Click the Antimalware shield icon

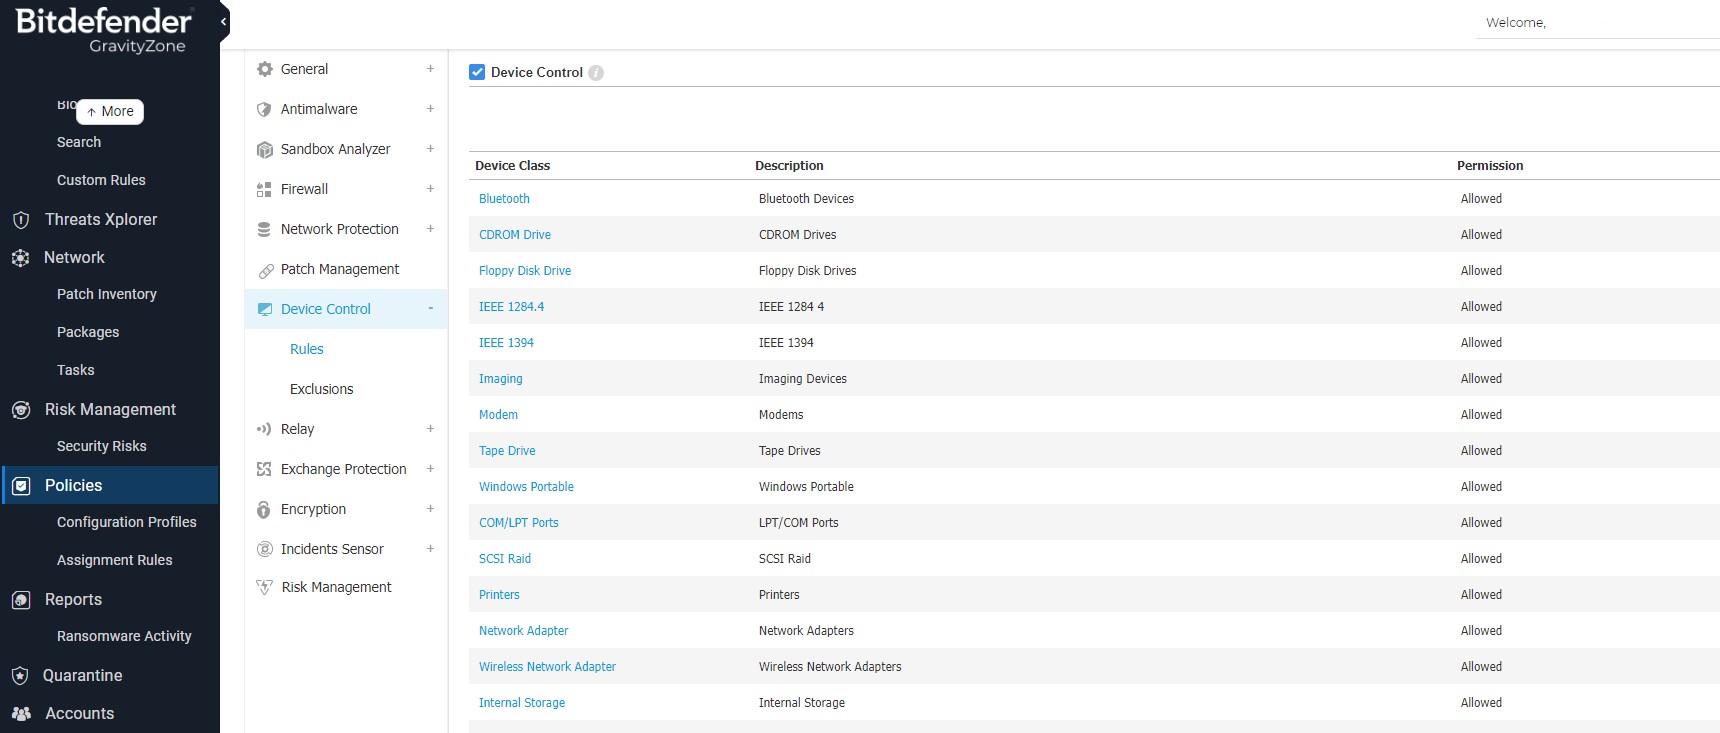tap(264, 109)
